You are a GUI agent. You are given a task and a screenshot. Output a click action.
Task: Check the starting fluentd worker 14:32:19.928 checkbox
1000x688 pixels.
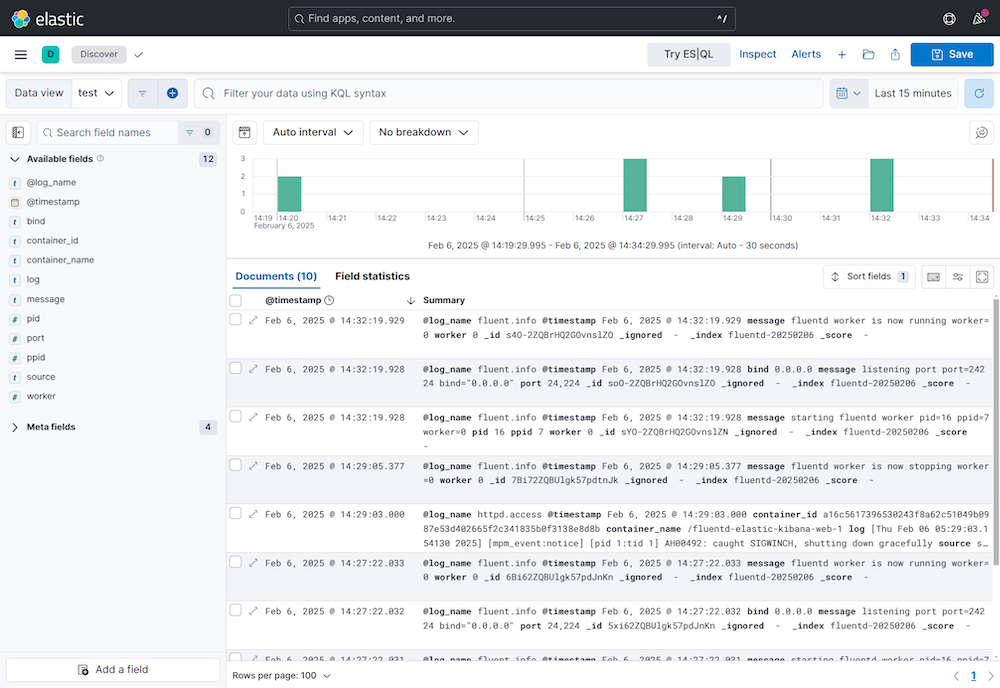click(235, 416)
